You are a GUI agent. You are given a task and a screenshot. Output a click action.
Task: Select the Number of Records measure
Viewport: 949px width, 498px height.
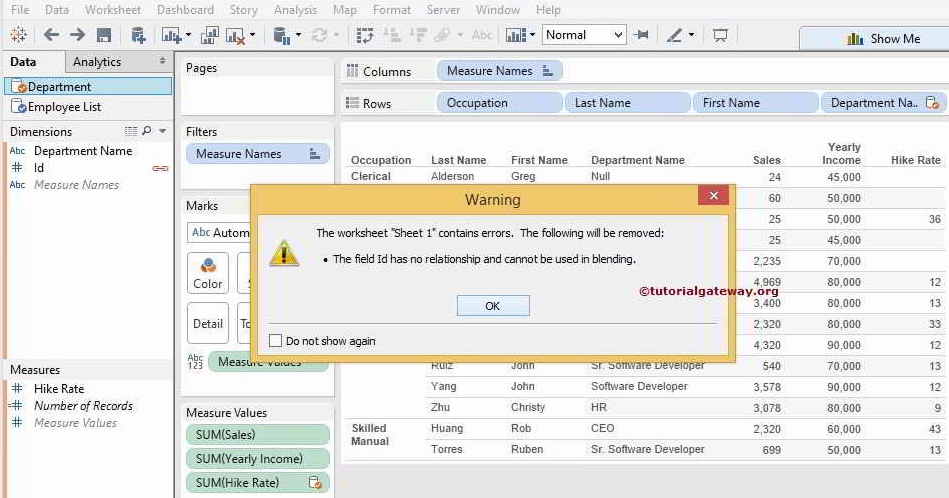pos(83,405)
